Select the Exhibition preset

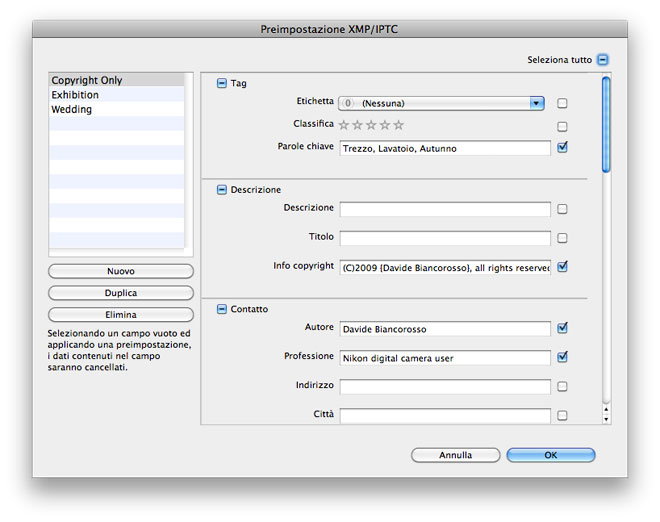(x=117, y=95)
